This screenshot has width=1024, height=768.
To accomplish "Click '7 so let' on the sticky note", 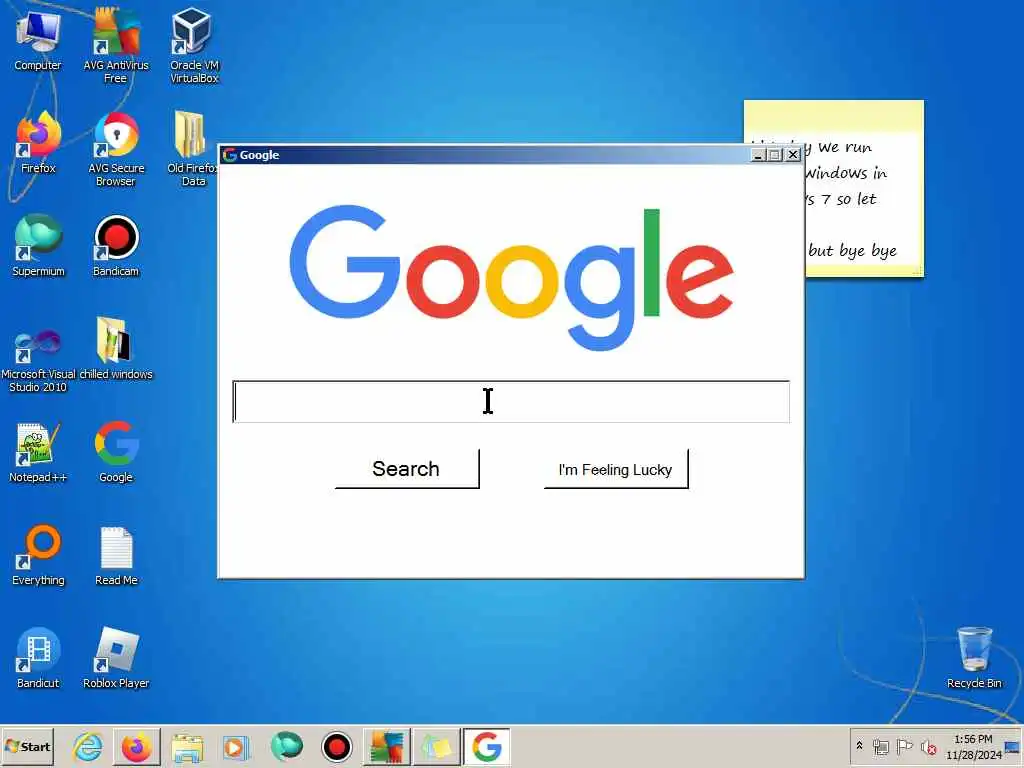I will tap(848, 199).
